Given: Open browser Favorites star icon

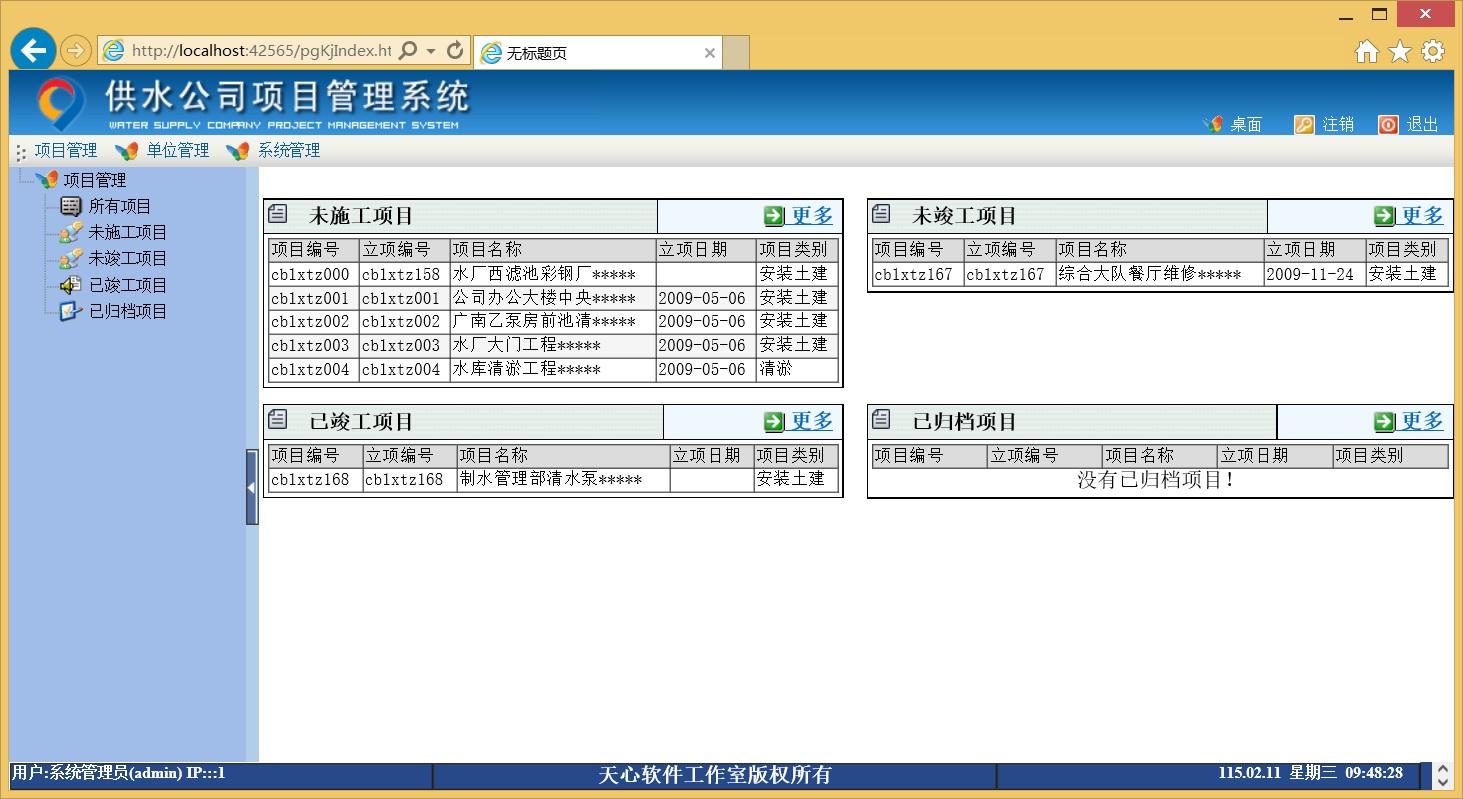Looking at the screenshot, I should 1400,52.
